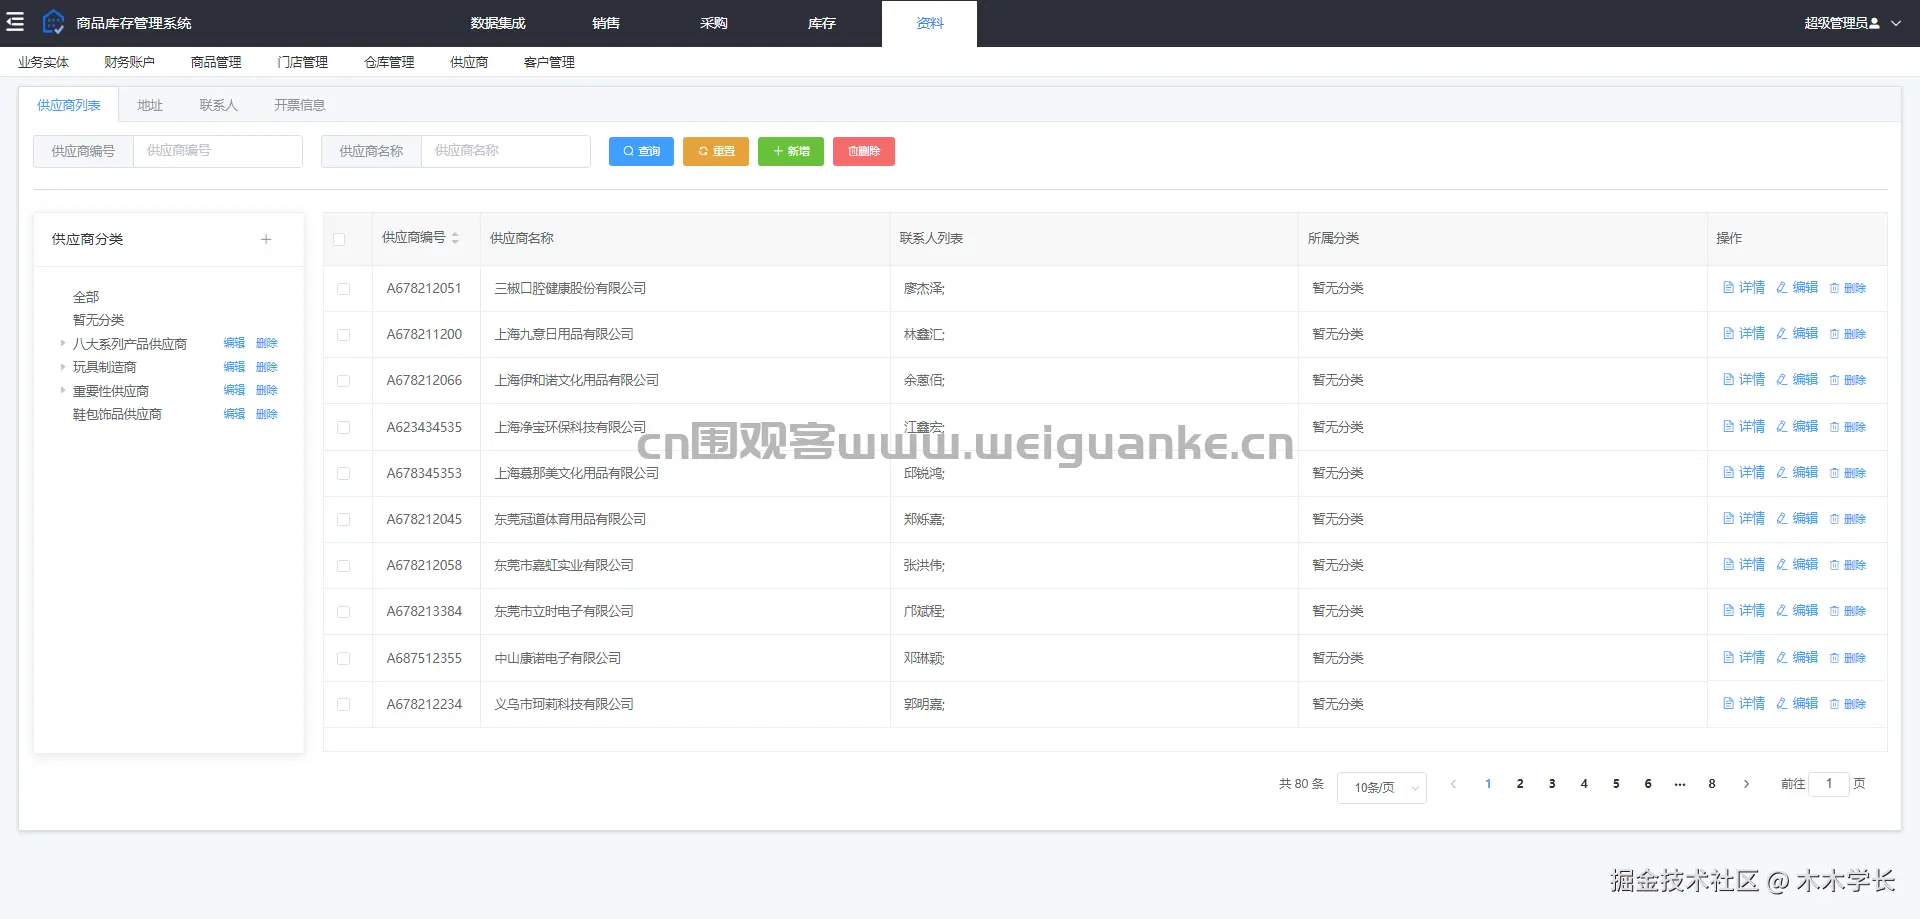The image size is (1920, 919).
Task: Click 删除 for supplier A678212058
Action: point(1848,565)
